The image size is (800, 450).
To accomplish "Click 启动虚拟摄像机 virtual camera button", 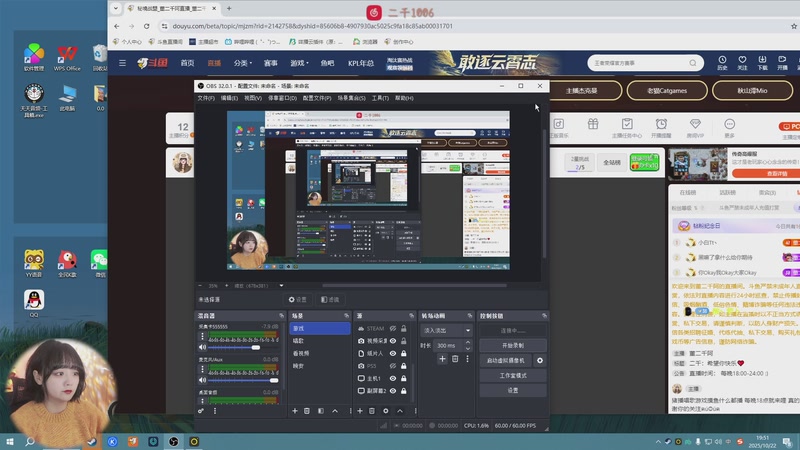I will pos(506,360).
